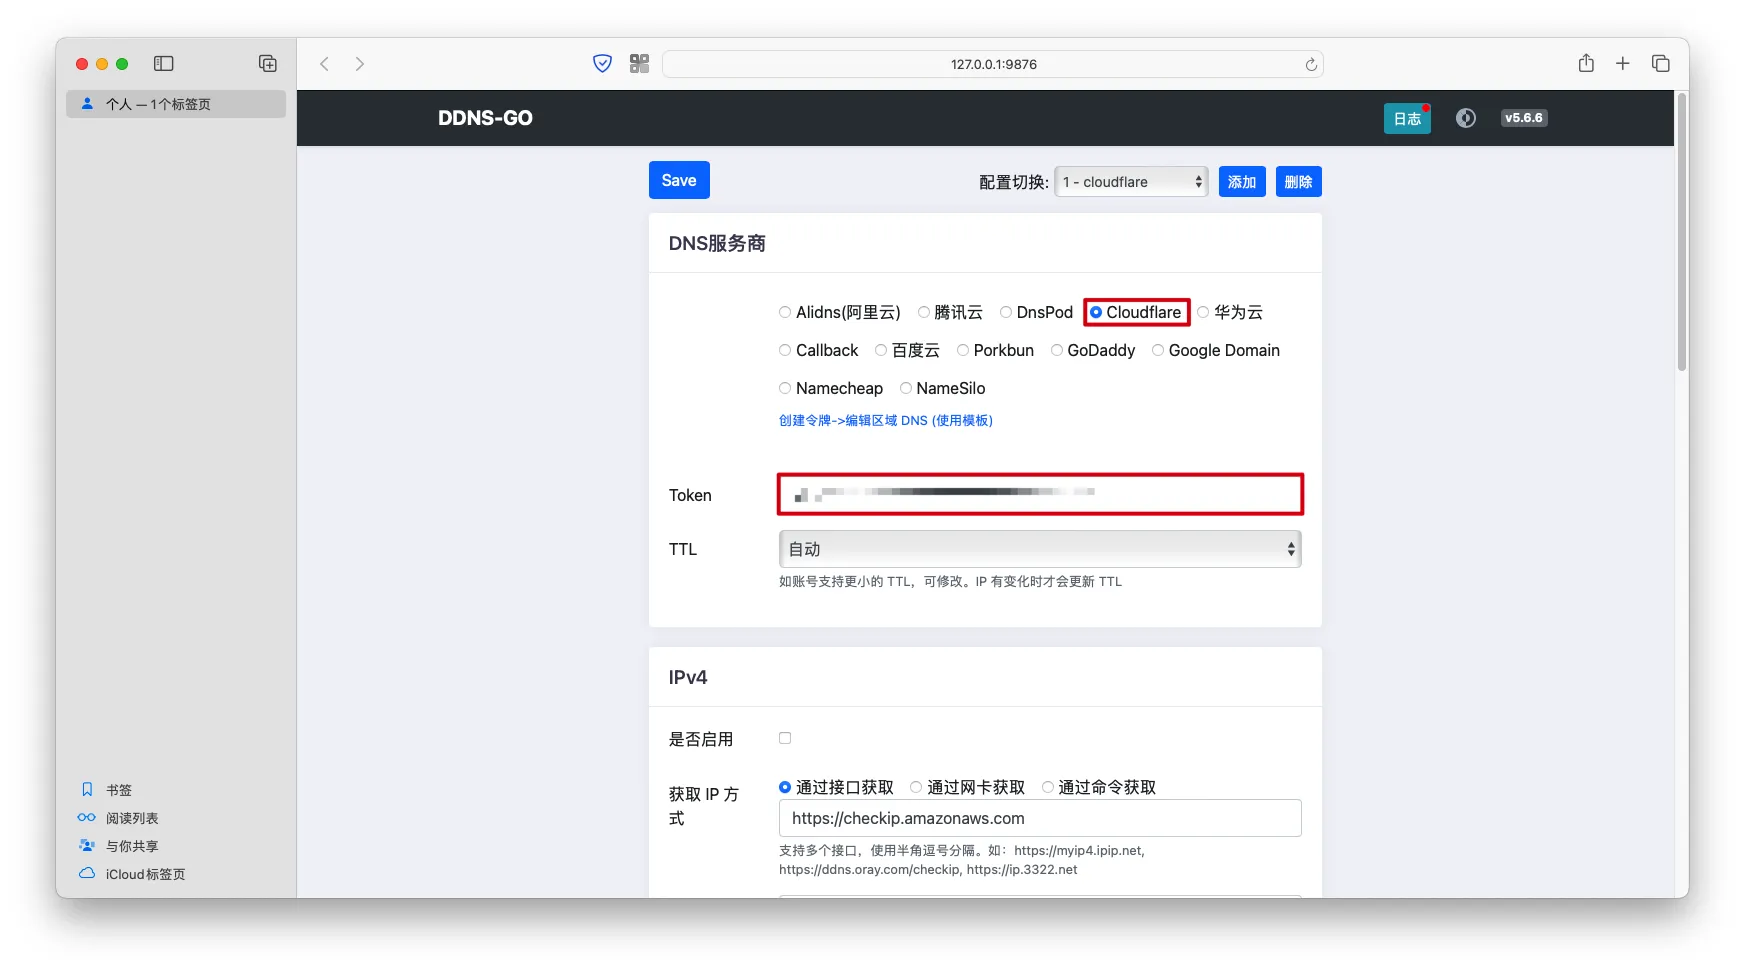Add a new tab with plus icon
Image resolution: width=1745 pixels, height=972 pixels.
[1623, 64]
